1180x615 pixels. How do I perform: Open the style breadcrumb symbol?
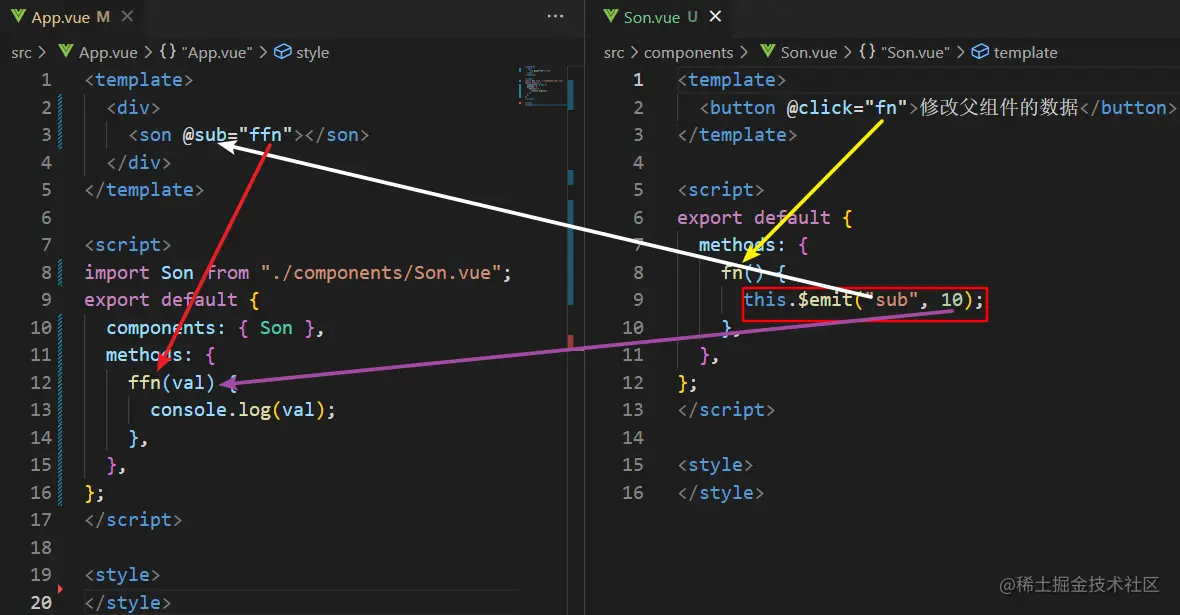tap(312, 52)
